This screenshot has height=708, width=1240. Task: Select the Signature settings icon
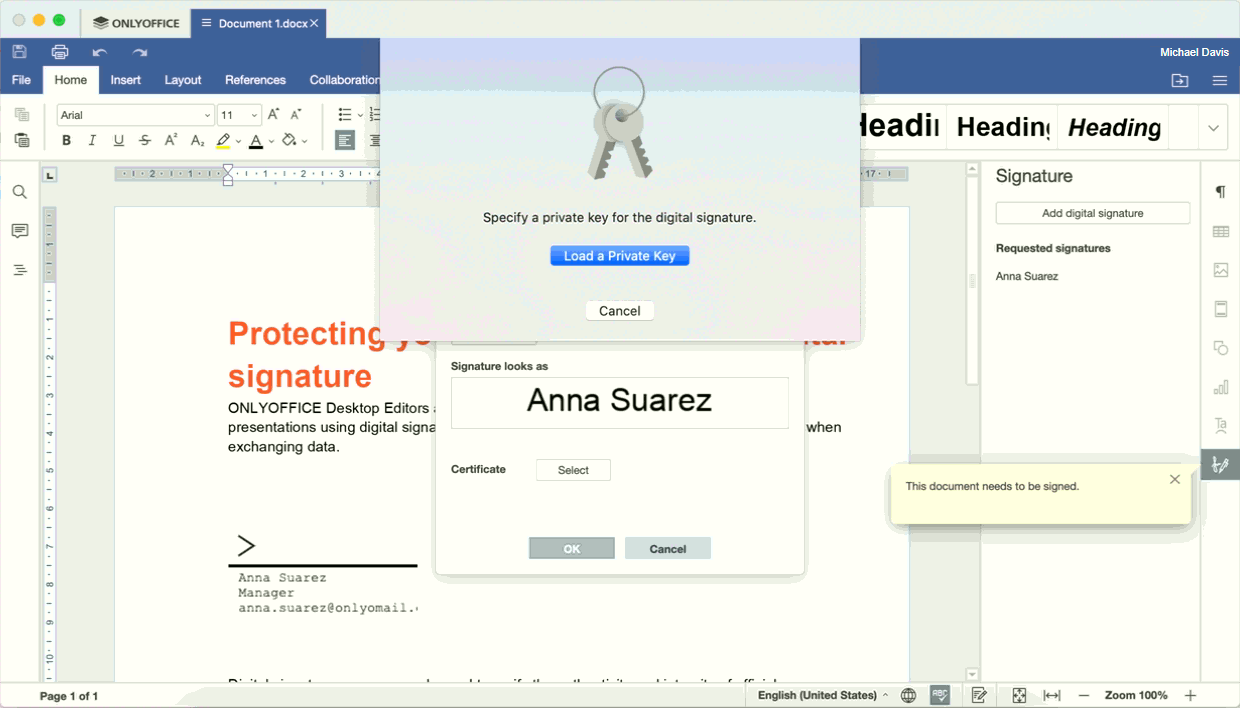point(1220,464)
